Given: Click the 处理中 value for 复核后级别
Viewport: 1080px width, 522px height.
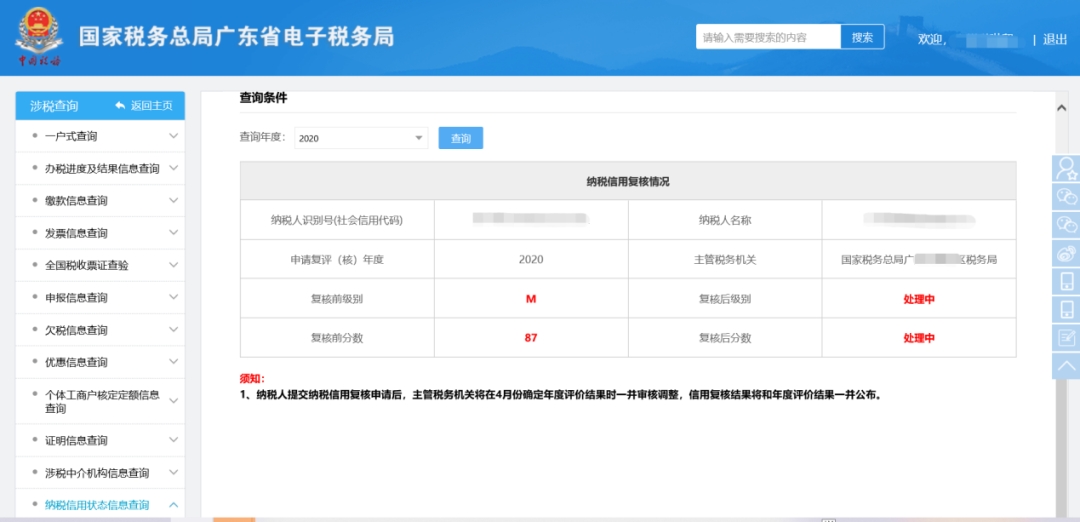Looking at the screenshot, I should pos(919,299).
